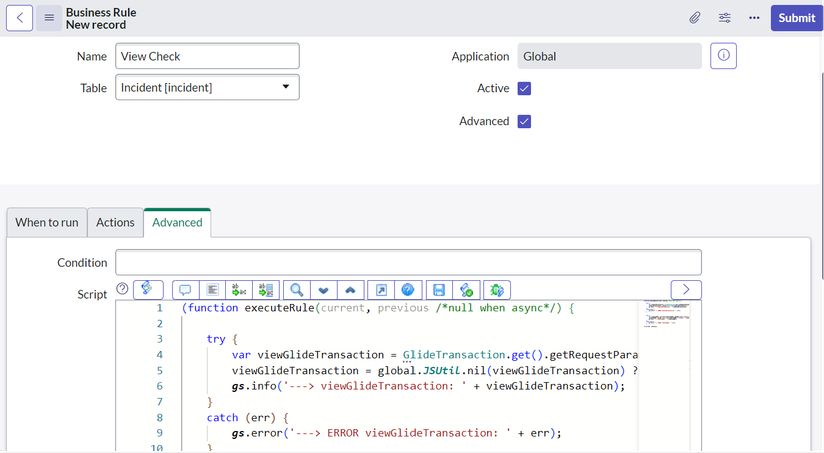This screenshot has height=453, width=824.
Task: Click the page vertical scrollbar
Action: pos(822,176)
